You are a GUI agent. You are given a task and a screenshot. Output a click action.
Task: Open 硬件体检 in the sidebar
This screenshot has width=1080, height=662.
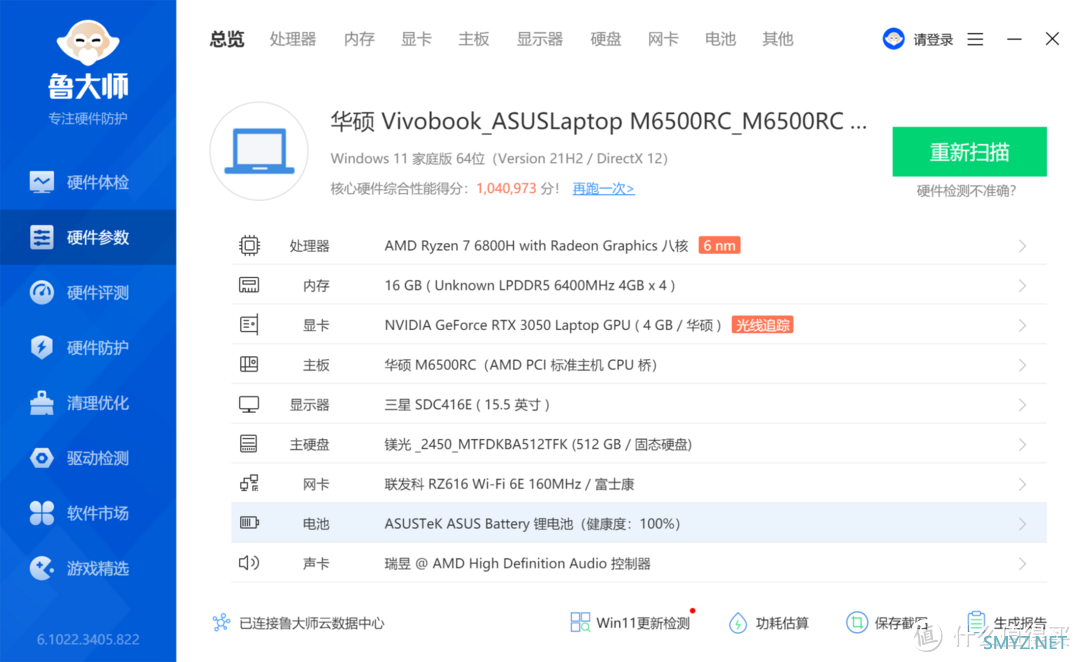point(87,182)
